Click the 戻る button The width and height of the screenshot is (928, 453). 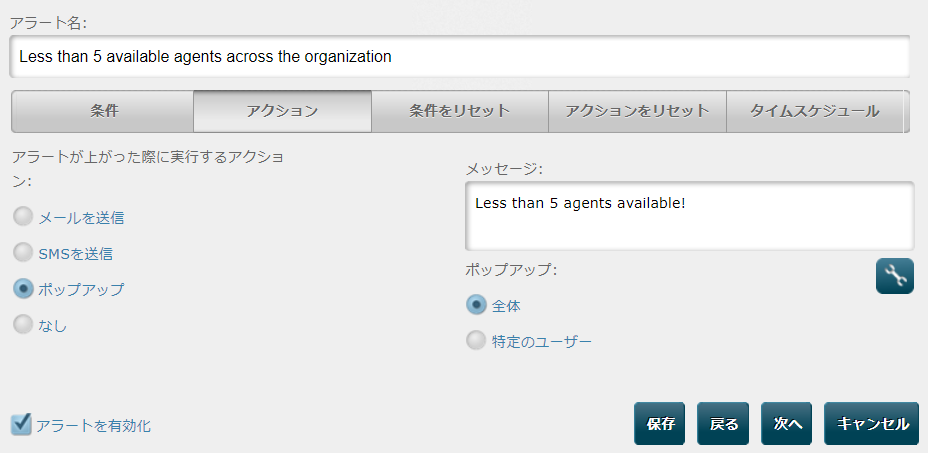(x=723, y=423)
